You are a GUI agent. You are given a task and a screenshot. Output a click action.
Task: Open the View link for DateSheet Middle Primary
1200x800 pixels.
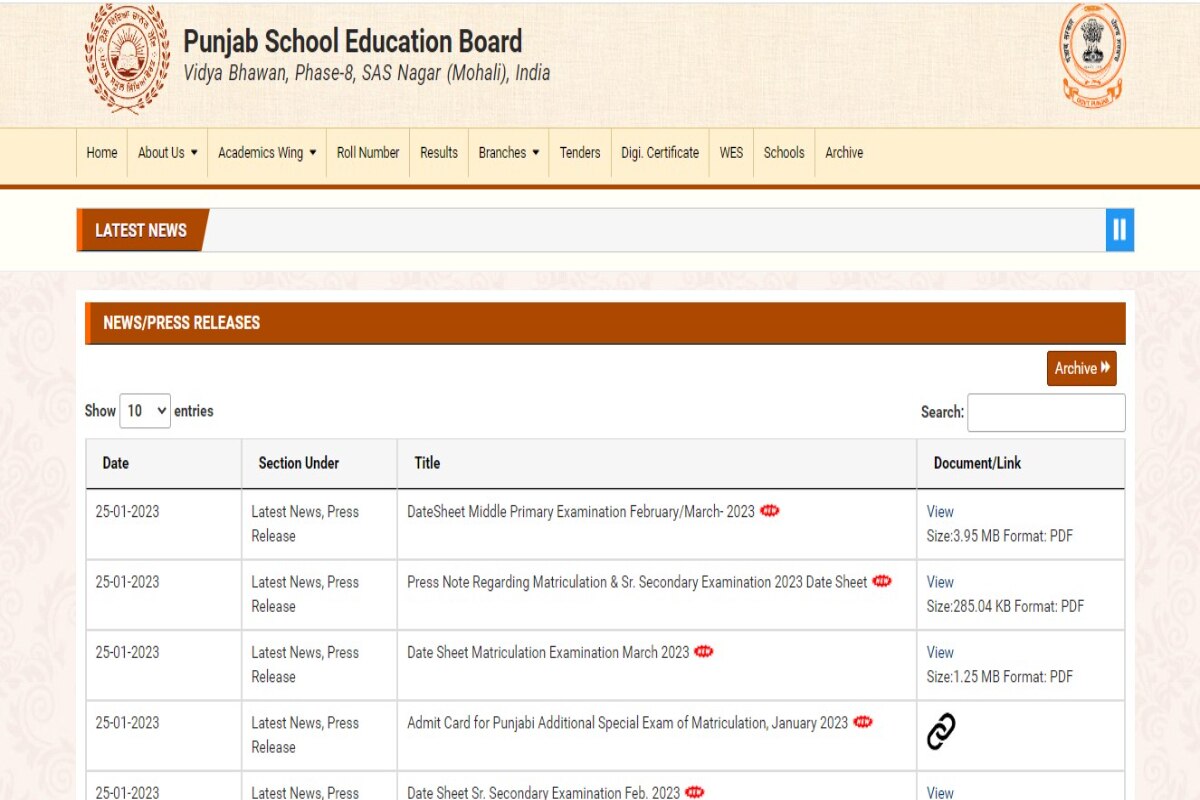point(939,511)
